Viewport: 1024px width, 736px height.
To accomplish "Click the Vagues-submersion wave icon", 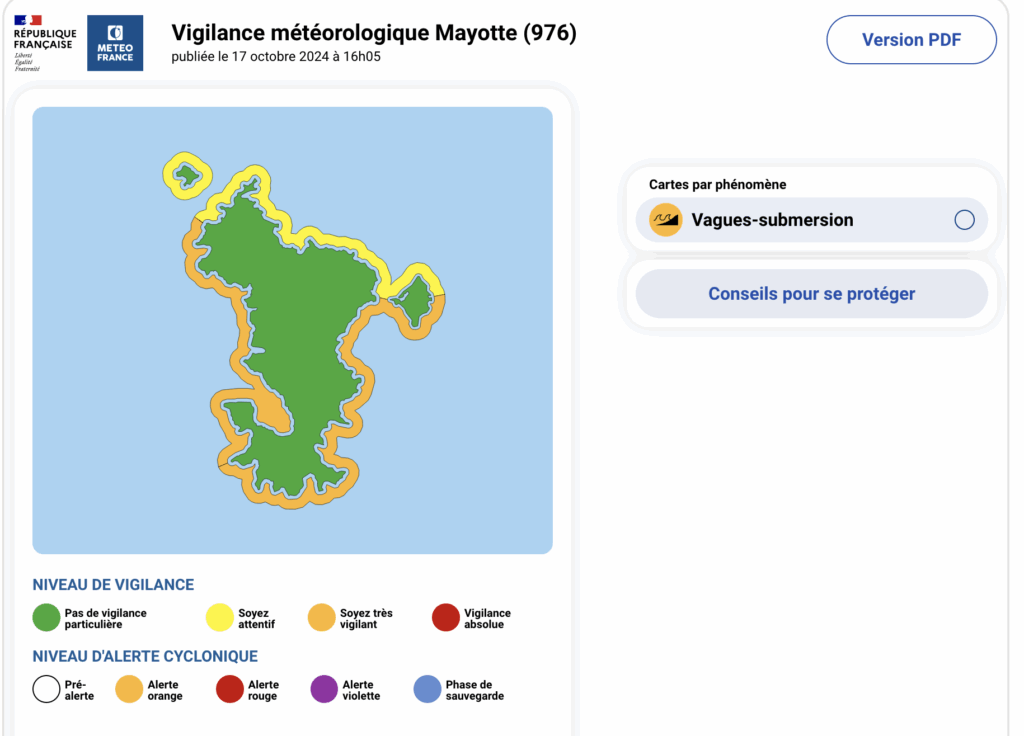I will coord(665,220).
